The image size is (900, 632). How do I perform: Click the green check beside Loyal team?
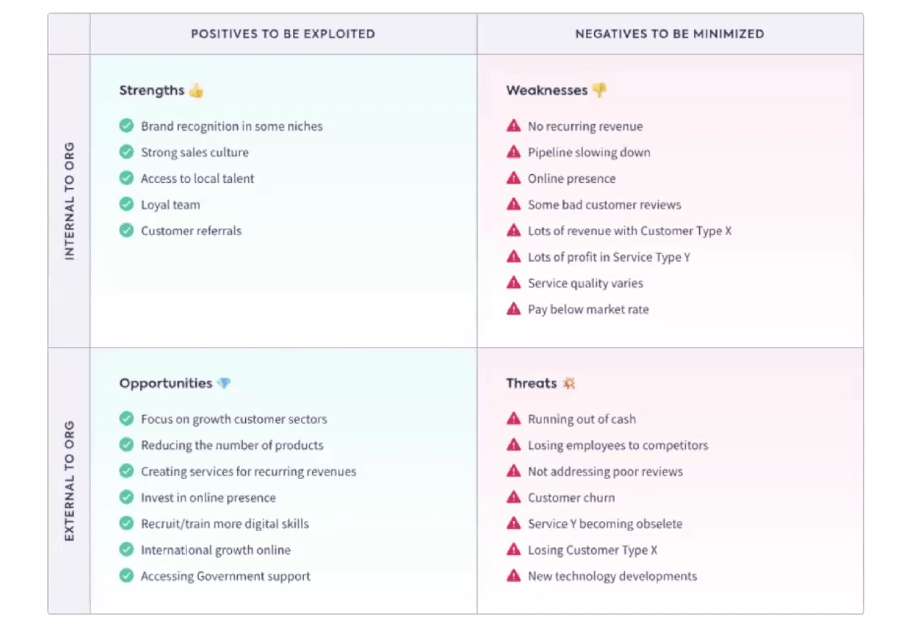127,205
